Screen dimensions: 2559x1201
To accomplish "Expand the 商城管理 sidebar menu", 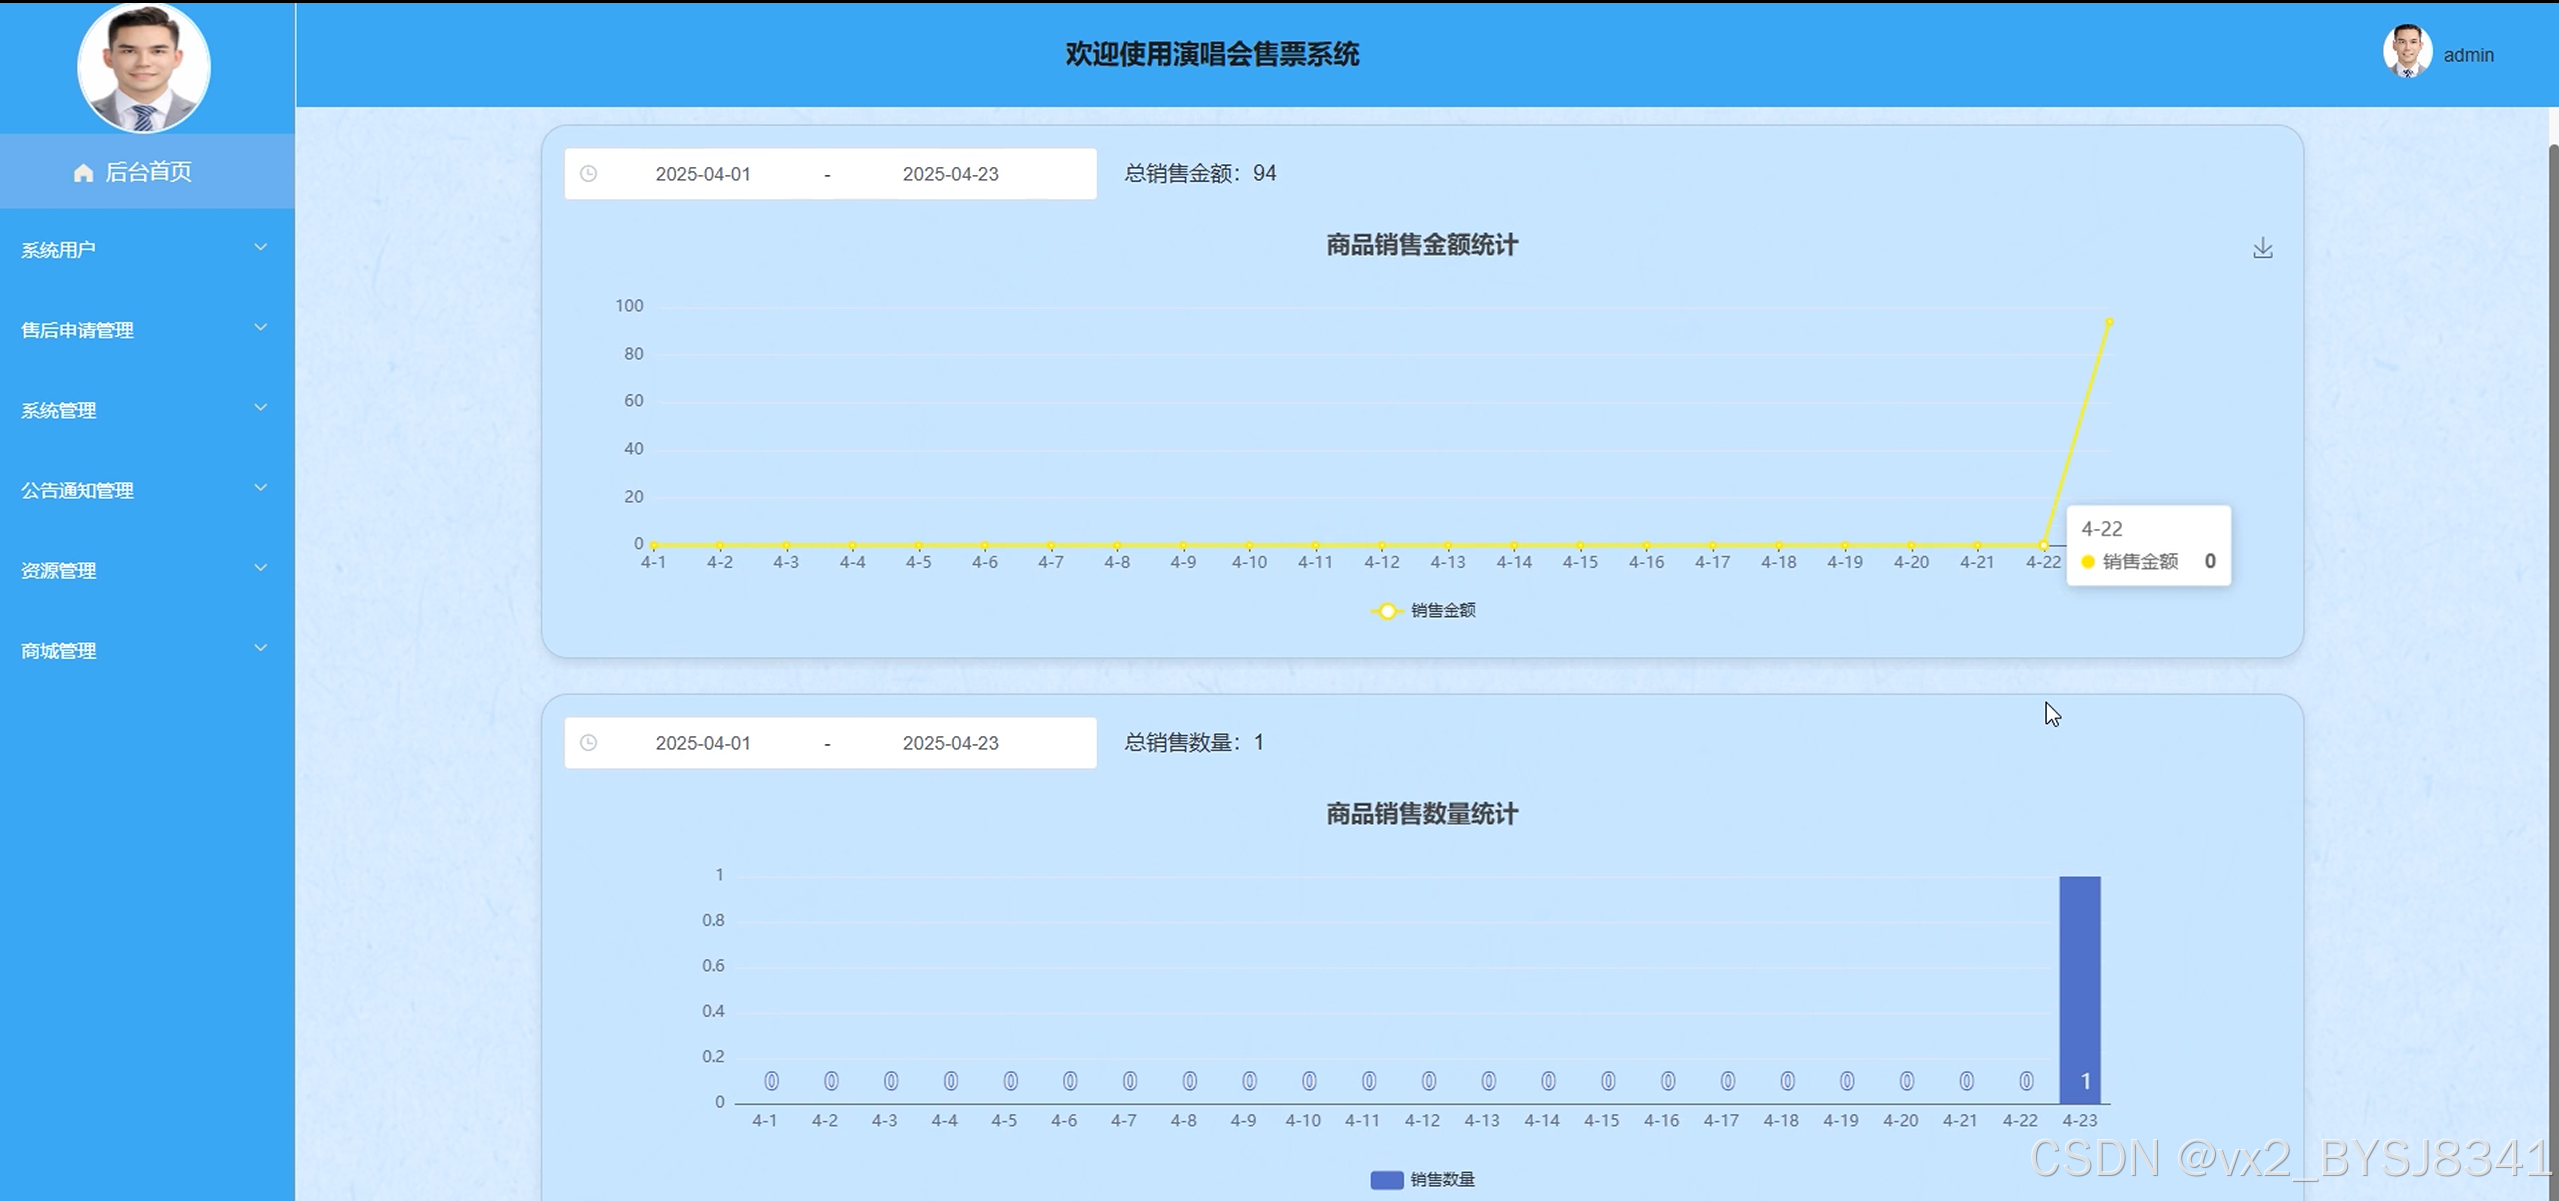I will 60,651.
